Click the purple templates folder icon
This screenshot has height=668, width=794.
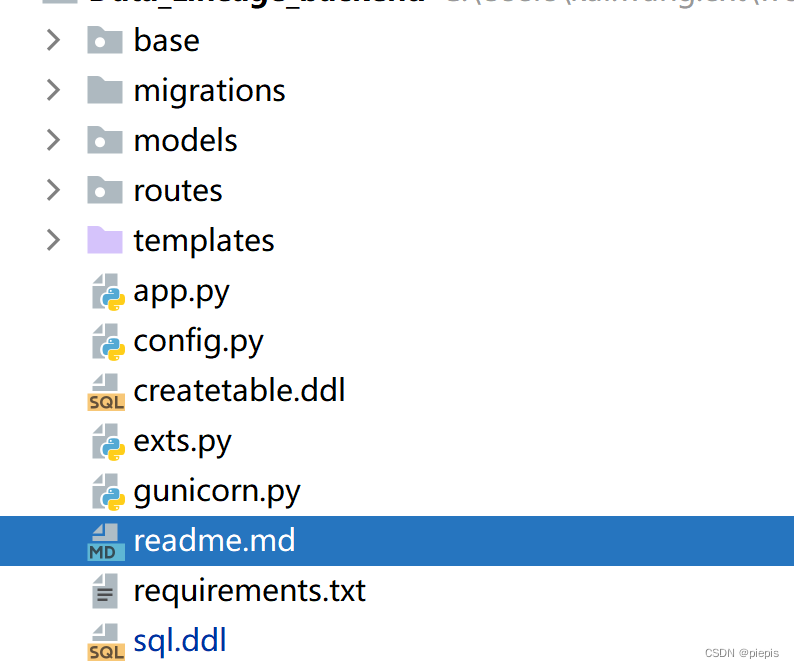click(x=105, y=240)
